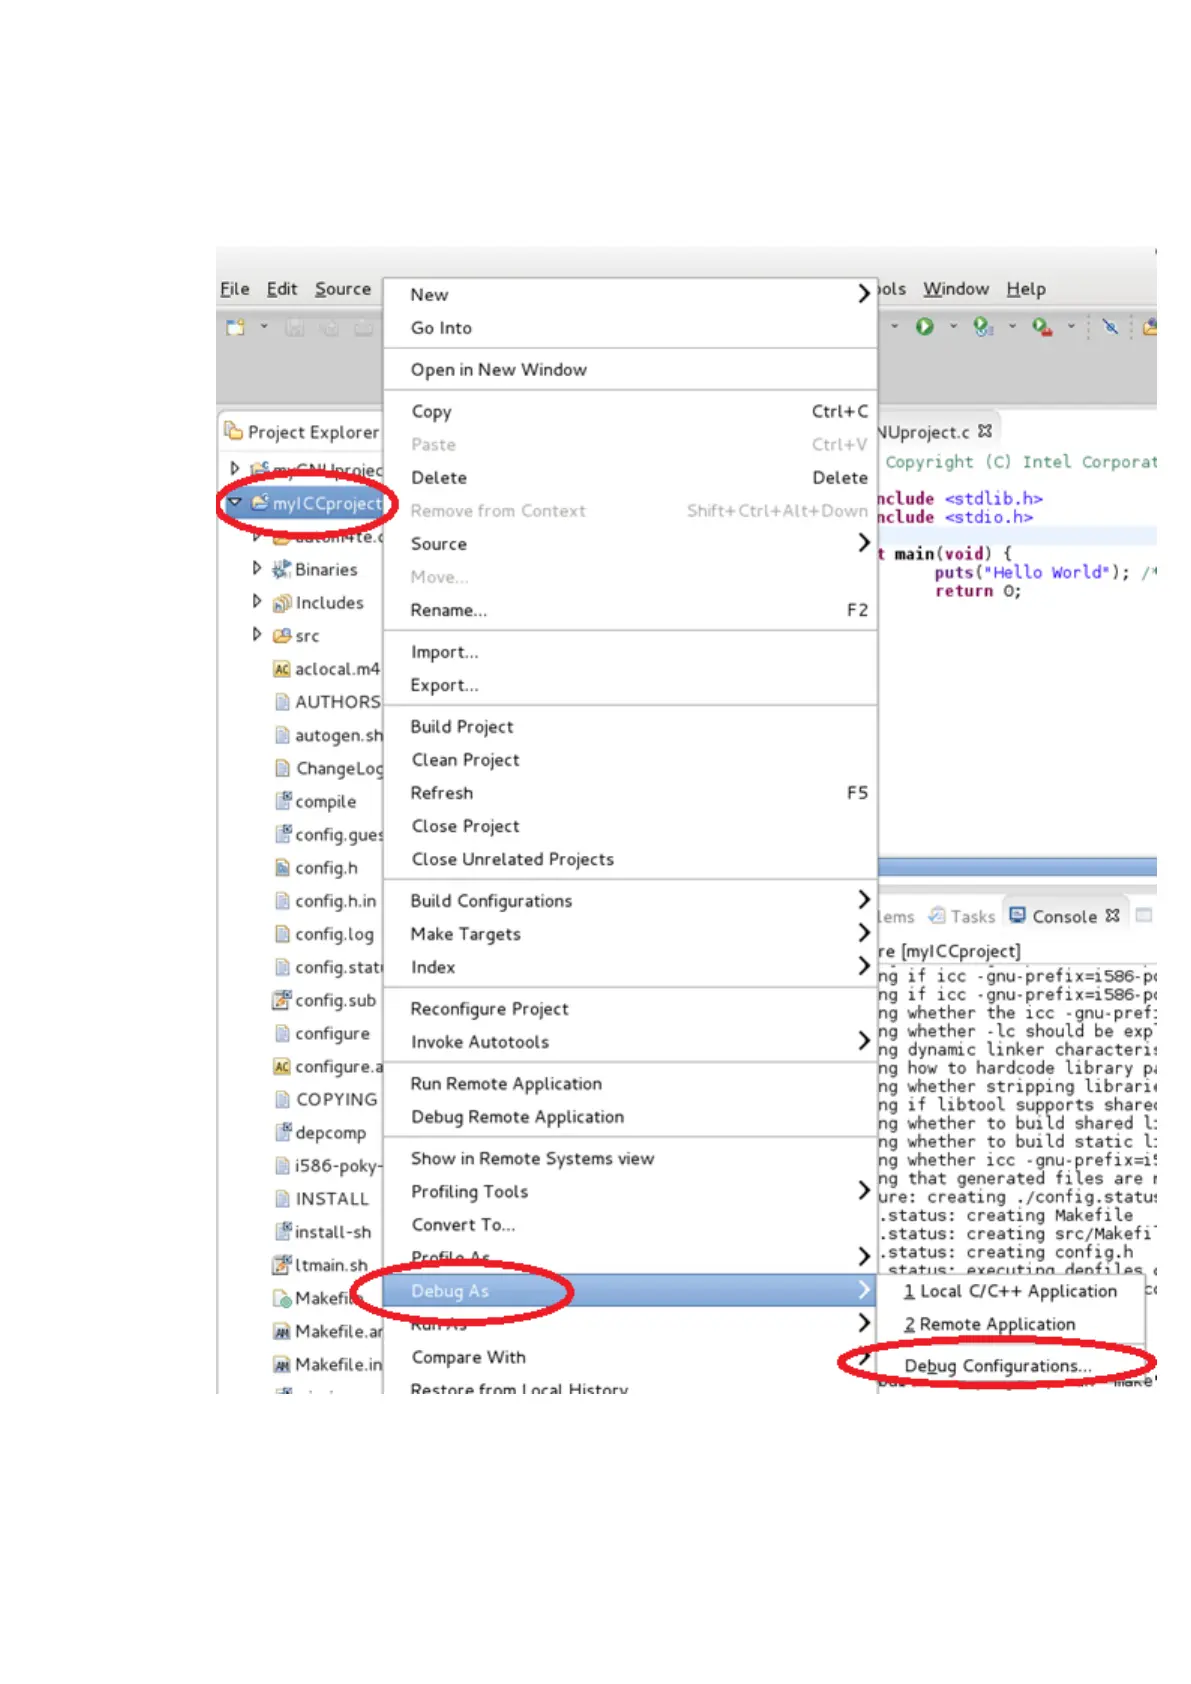Close the GNUproject.c editor tab

pyautogui.click(x=985, y=431)
